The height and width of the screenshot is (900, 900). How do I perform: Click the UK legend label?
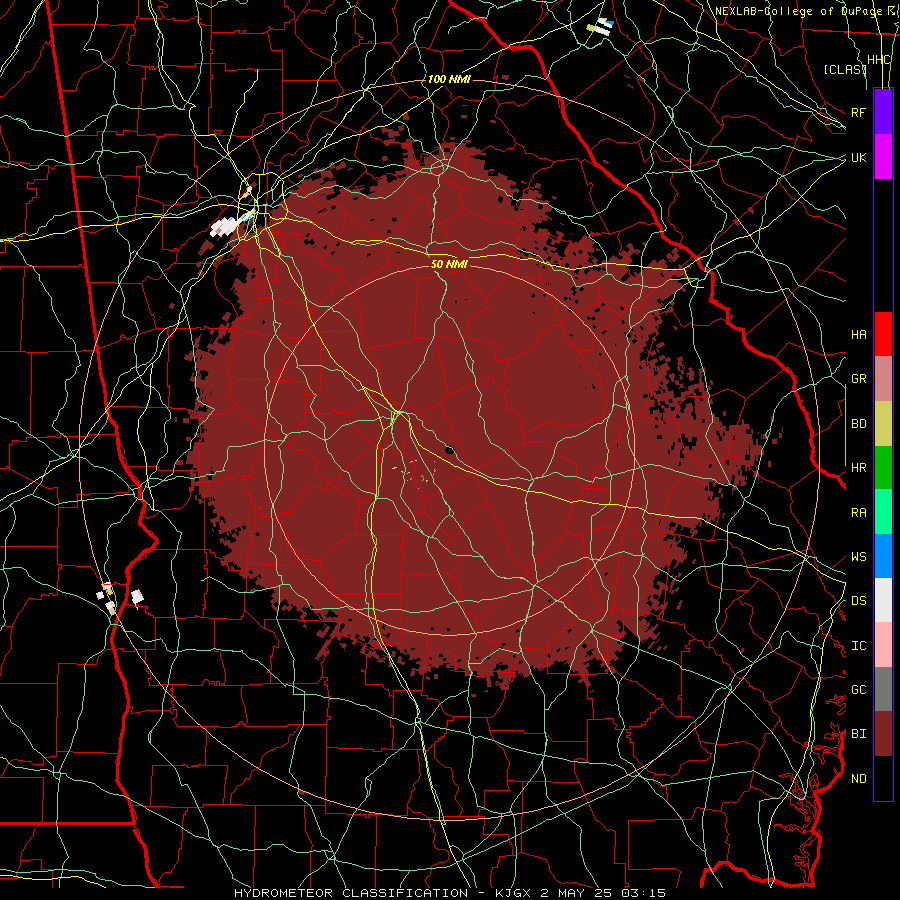coord(859,157)
